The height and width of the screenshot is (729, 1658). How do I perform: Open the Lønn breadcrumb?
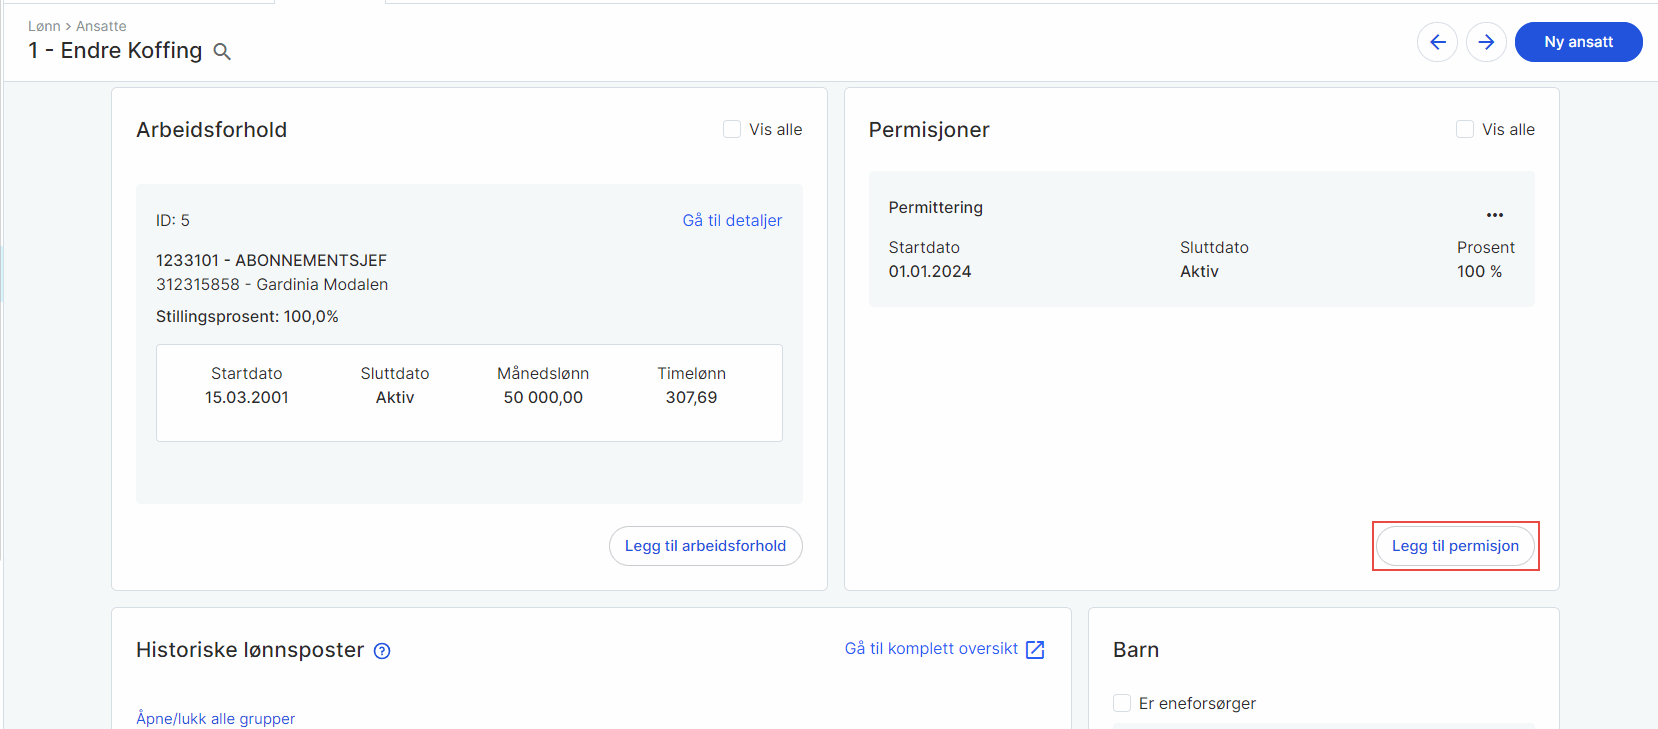pyautogui.click(x=44, y=26)
